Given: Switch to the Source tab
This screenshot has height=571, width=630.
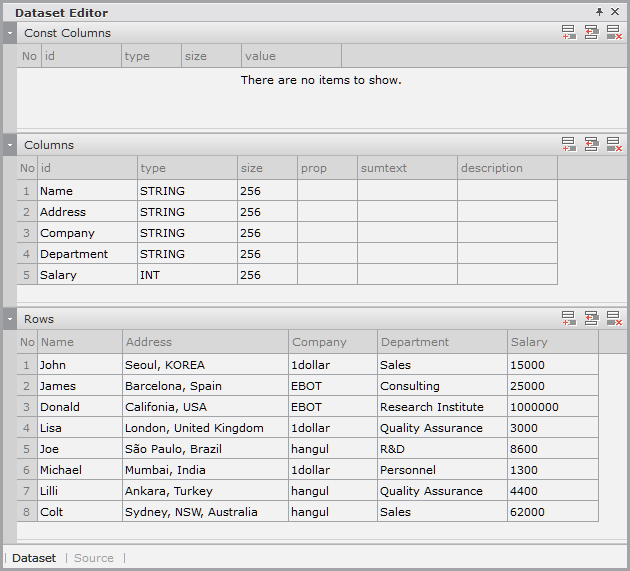Looking at the screenshot, I should click(x=94, y=558).
